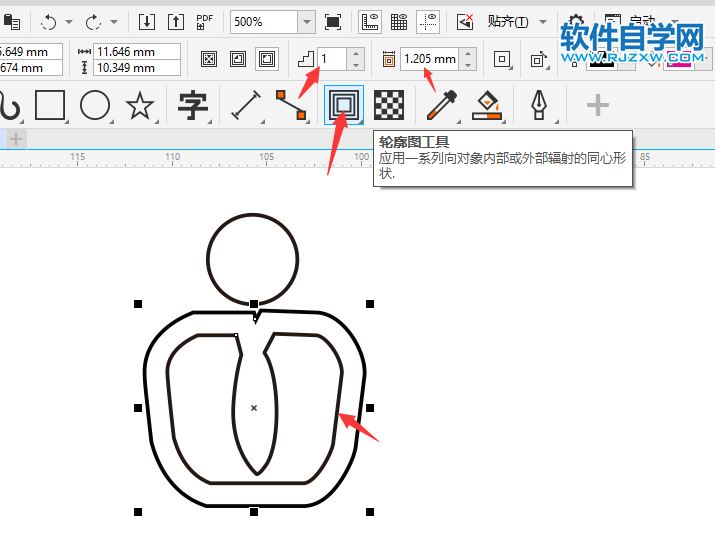Click the bottom-right selection handle
This screenshot has height=554, width=715.
pos(370,512)
